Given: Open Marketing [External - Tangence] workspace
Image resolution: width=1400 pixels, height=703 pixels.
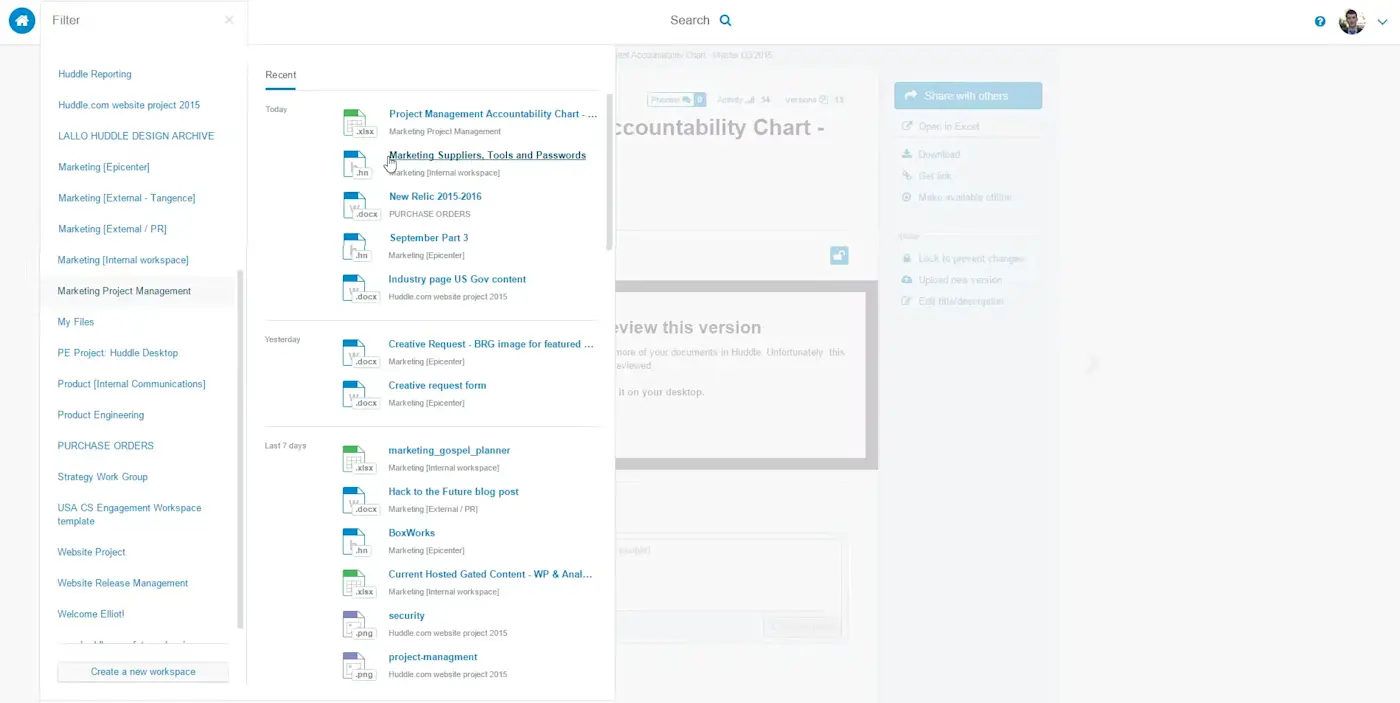Looking at the screenshot, I should pos(126,198).
